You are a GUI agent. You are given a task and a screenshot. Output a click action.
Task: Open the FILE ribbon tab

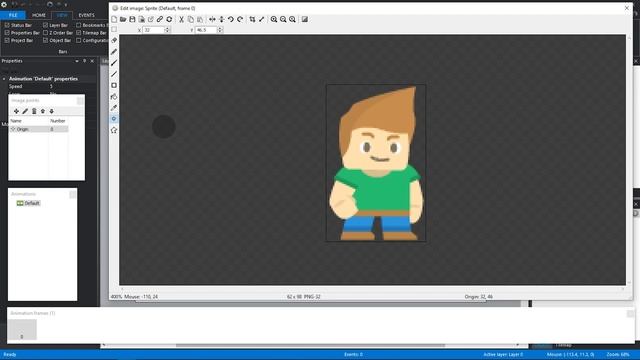pos(13,15)
